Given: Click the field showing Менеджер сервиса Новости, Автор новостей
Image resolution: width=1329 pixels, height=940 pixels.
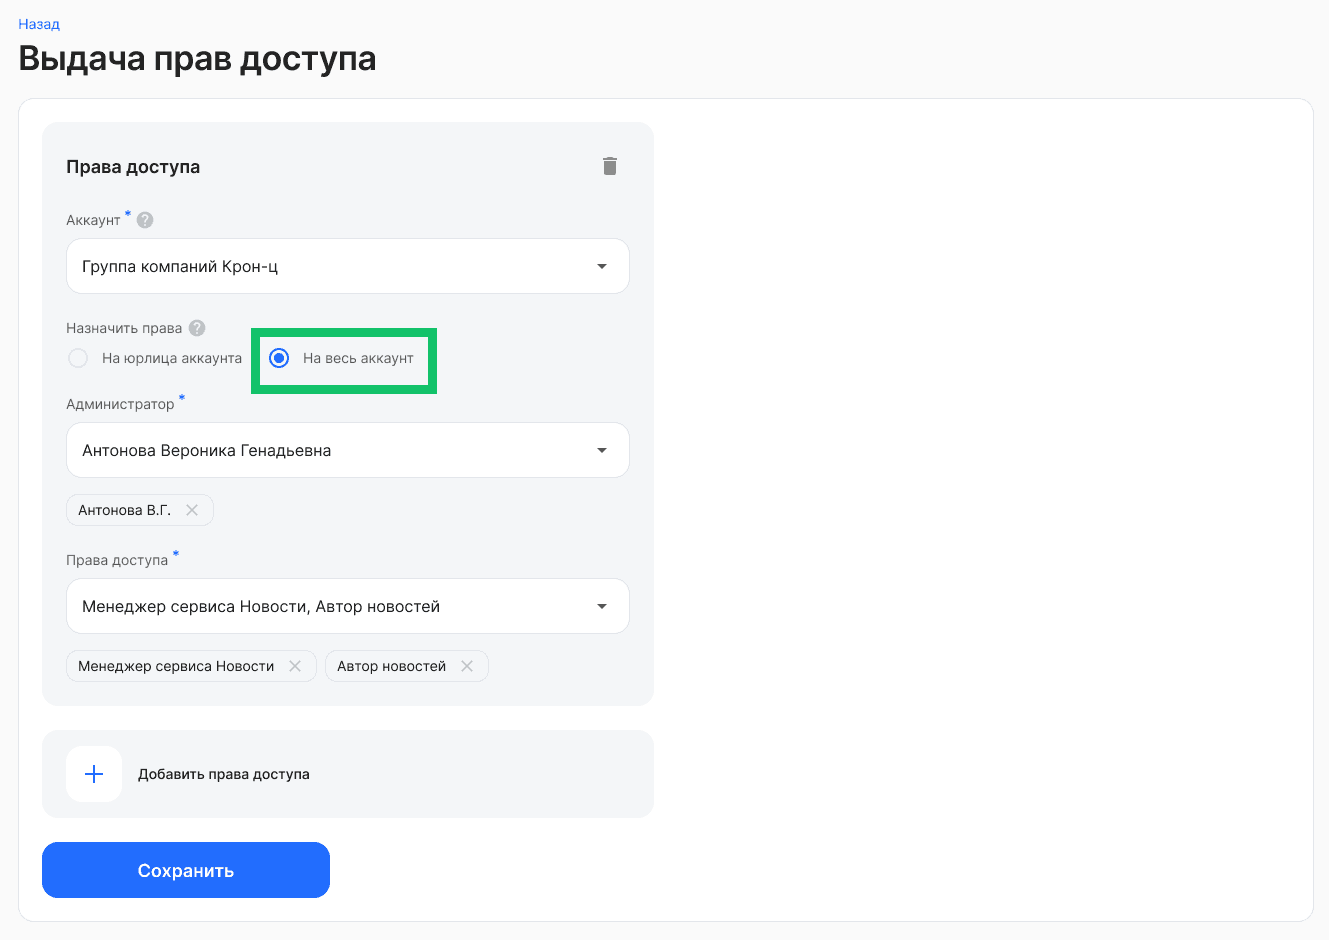Looking at the screenshot, I should (x=300, y=606).
